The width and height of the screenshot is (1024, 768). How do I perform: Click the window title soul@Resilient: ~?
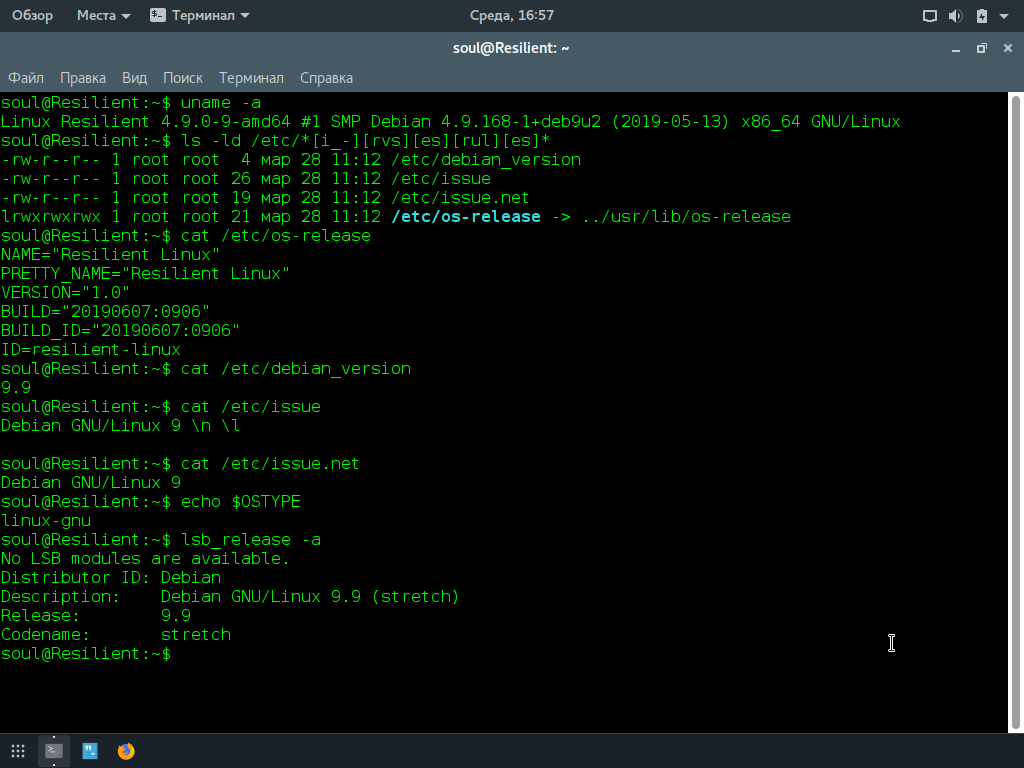point(511,48)
